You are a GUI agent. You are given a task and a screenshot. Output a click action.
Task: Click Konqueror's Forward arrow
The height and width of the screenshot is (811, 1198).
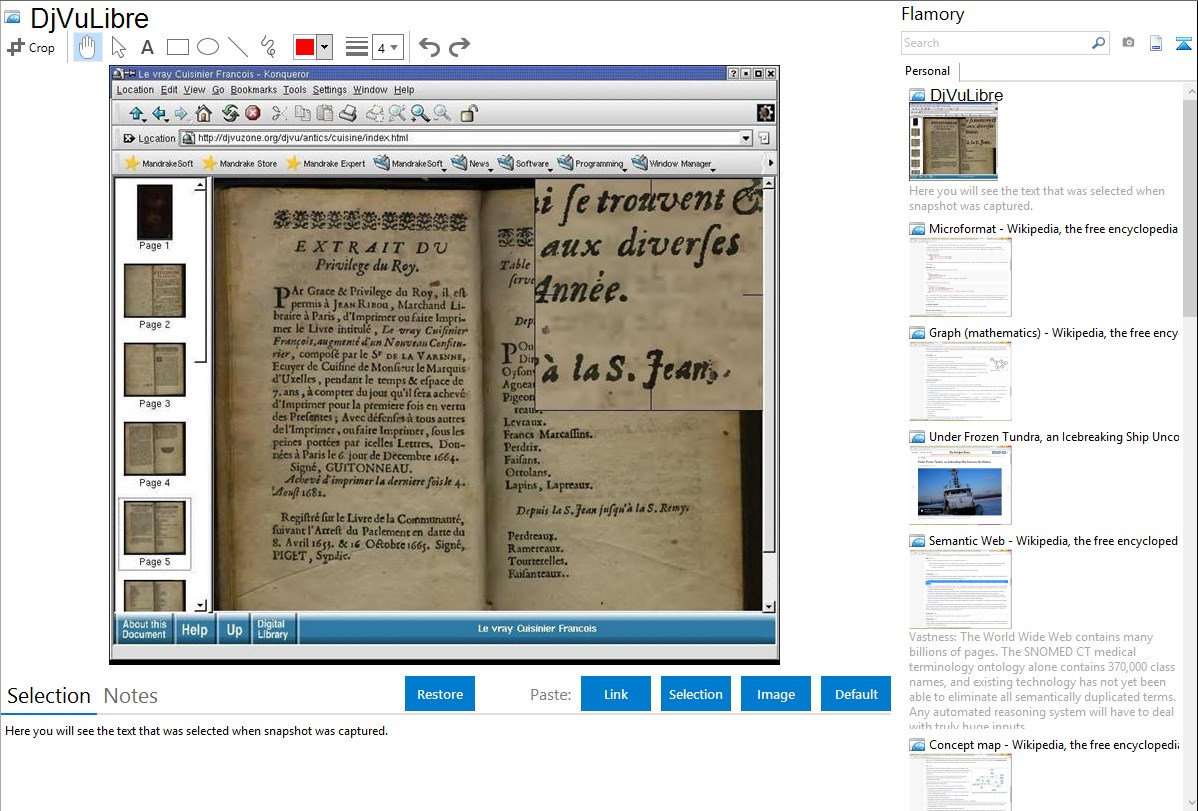click(x=181, y=114)
